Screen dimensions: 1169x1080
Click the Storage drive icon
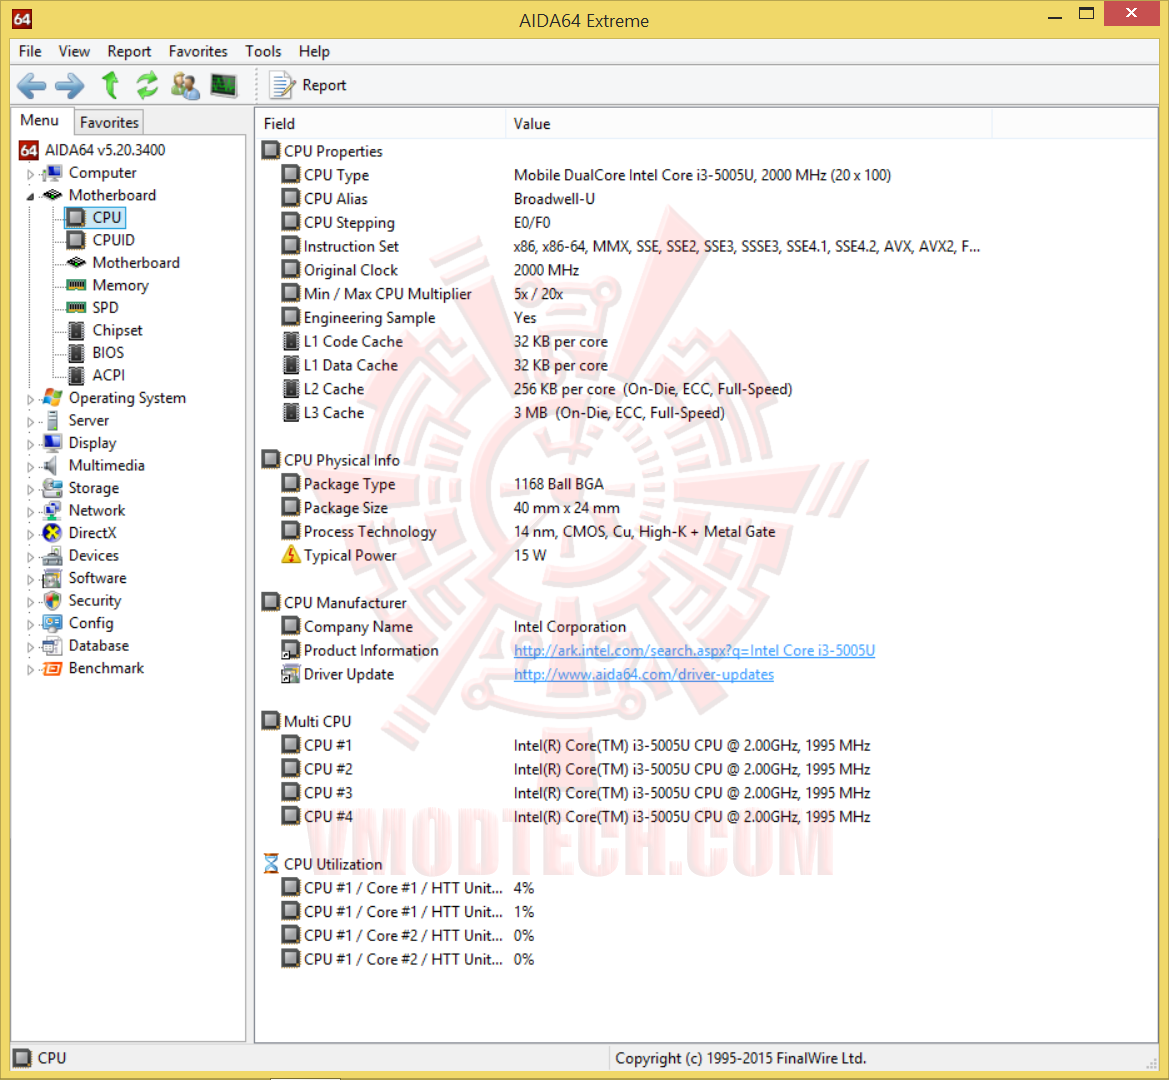click(52, 488)
